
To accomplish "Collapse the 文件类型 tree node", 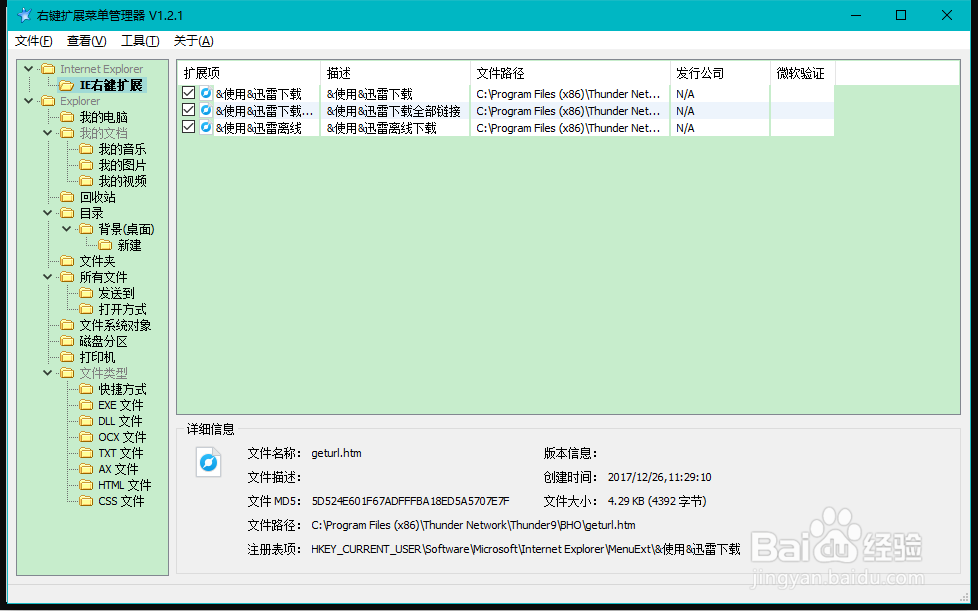I will click(x=48, y=373).
